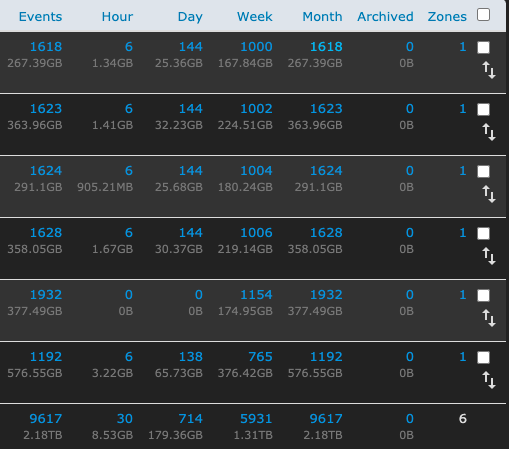The width and height of the screenshot is (509, 449).
Task: Open Events column link 1624
Action: point(46,171)
